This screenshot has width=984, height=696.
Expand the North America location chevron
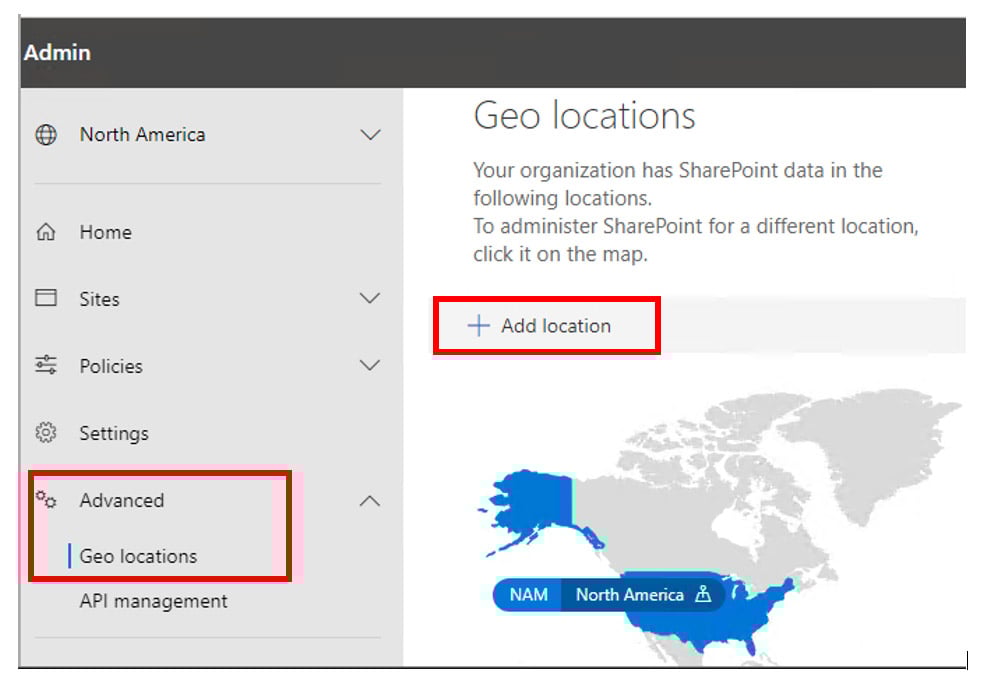tap(370, 134)
